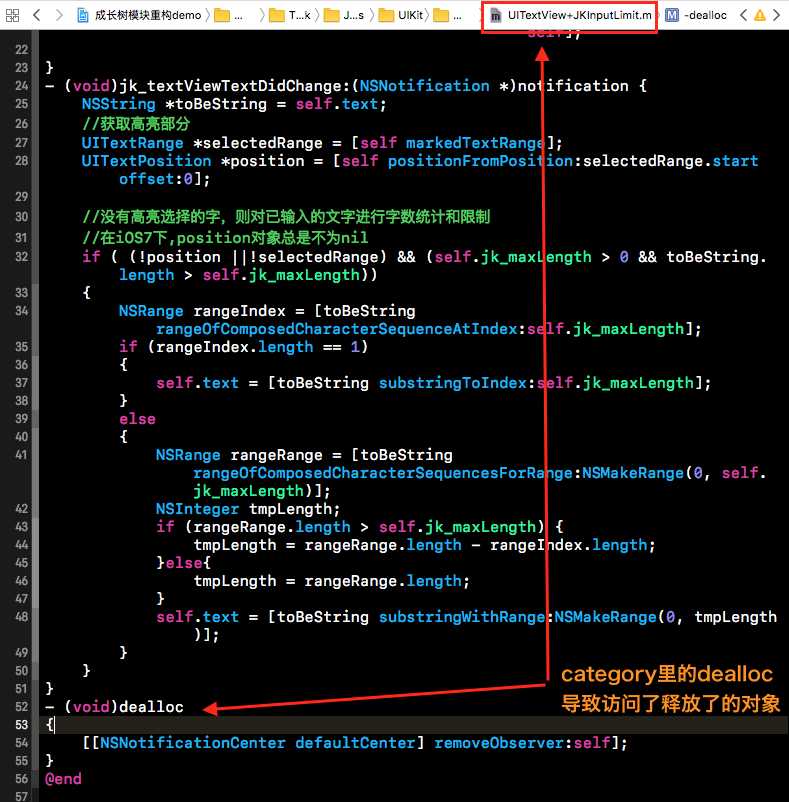Jump to next issue arrow

pyautogui.click(x=776, y=15)
